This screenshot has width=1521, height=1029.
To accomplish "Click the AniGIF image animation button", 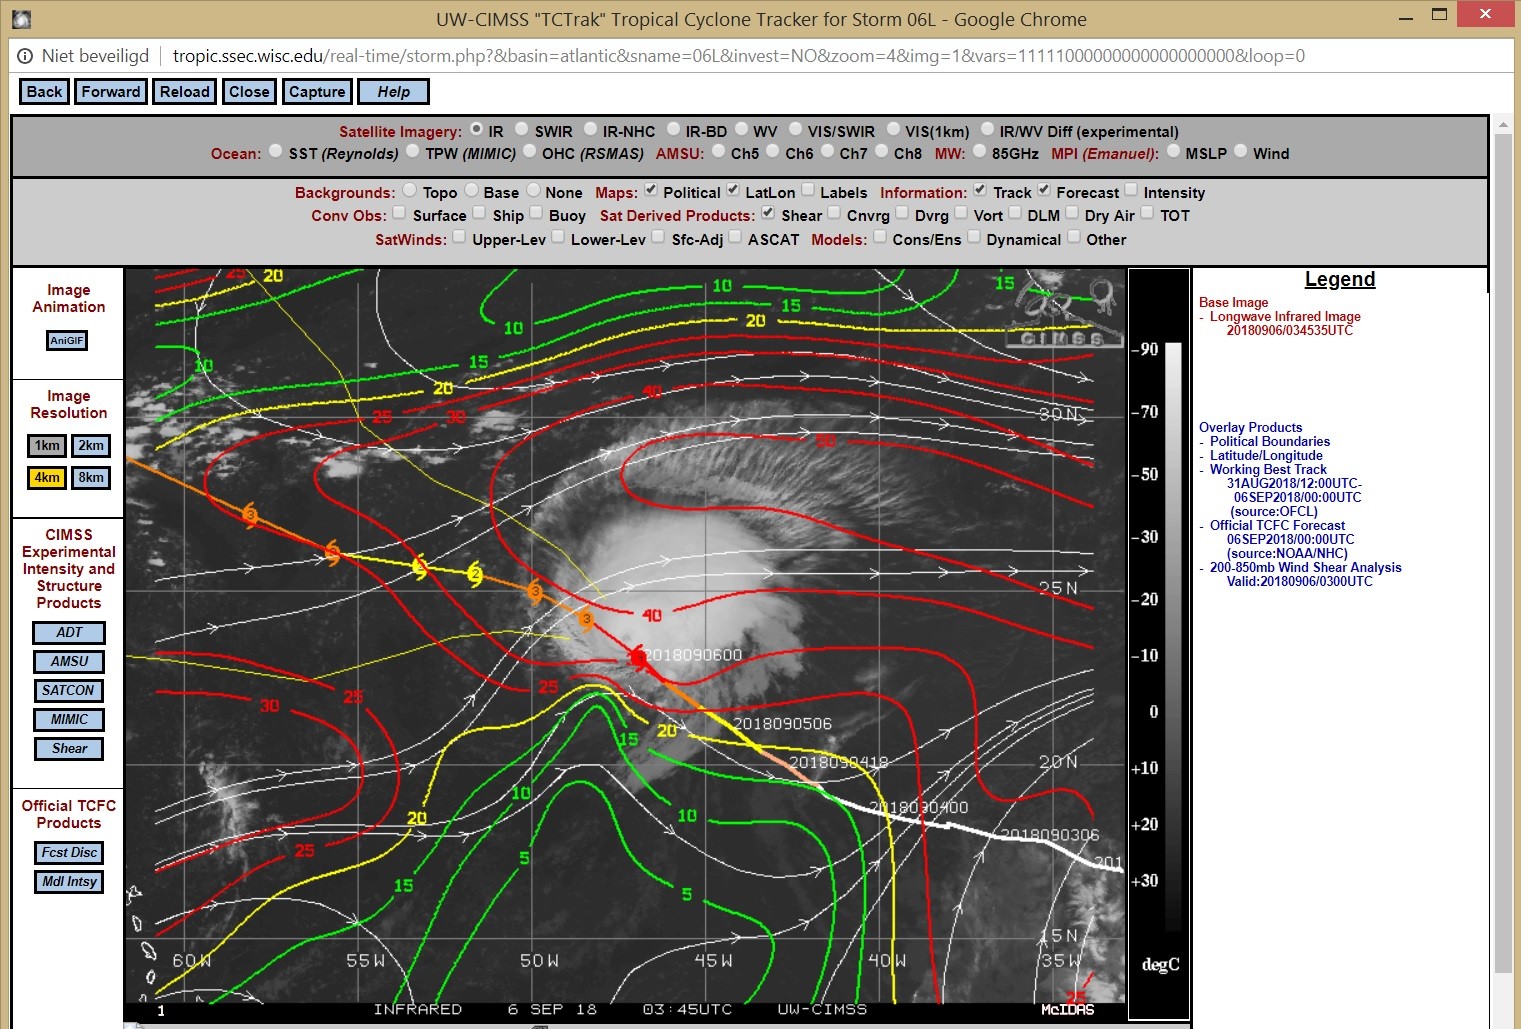I will (x=67, y=341).
